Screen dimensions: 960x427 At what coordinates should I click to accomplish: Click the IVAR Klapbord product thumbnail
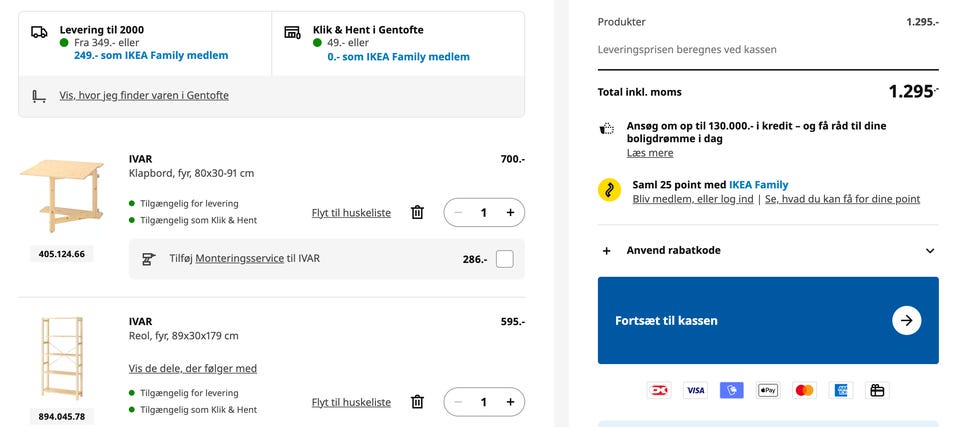[61, 195]
